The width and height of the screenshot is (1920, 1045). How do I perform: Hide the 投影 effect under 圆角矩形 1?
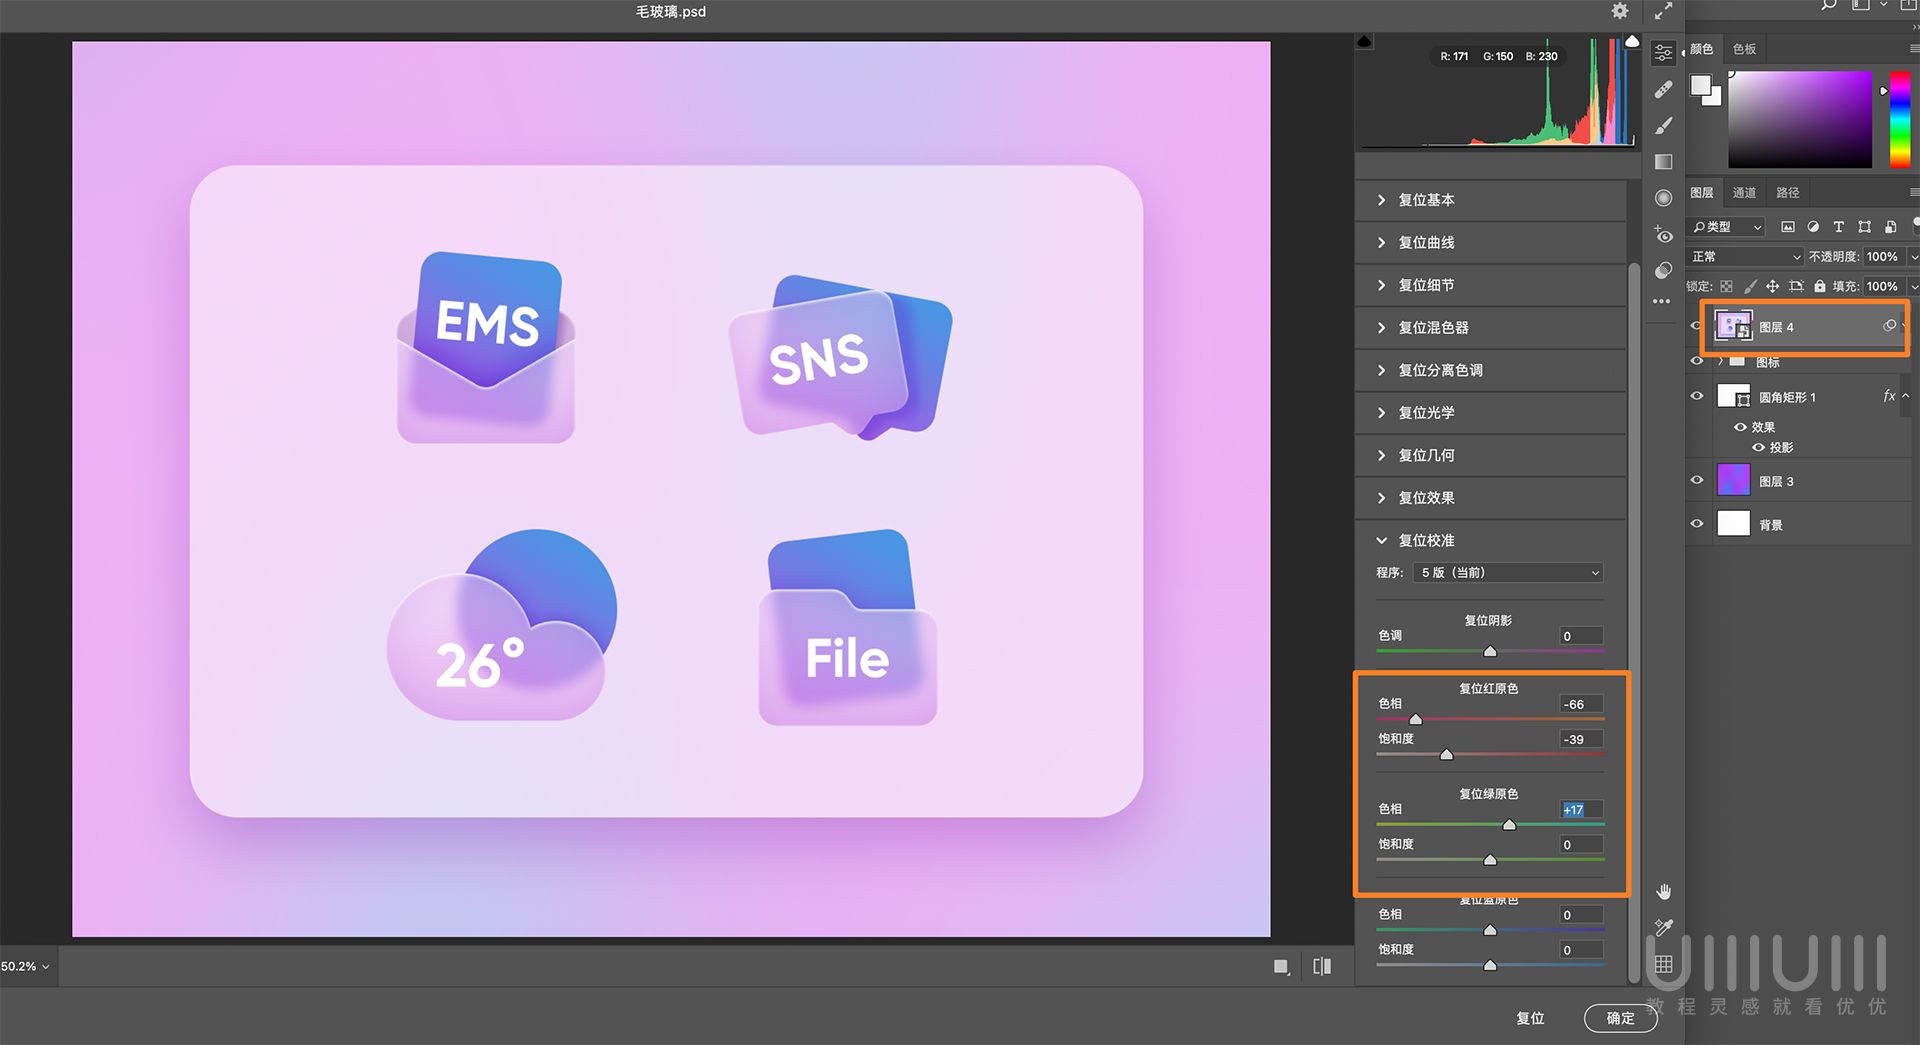point(1758,446)
